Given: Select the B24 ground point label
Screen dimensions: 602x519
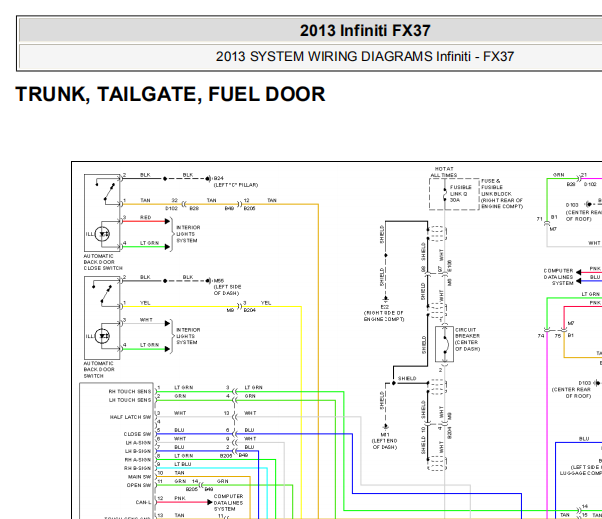Looking at the screenshot, I should (x=218, y=178).
